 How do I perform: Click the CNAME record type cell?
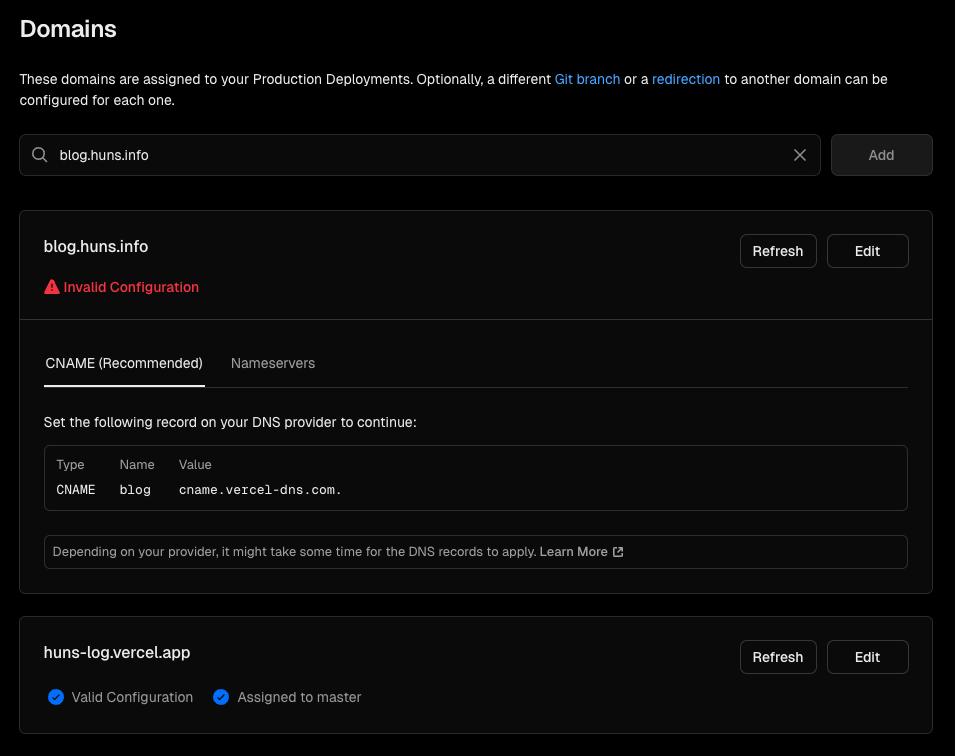tap(76, 490)
